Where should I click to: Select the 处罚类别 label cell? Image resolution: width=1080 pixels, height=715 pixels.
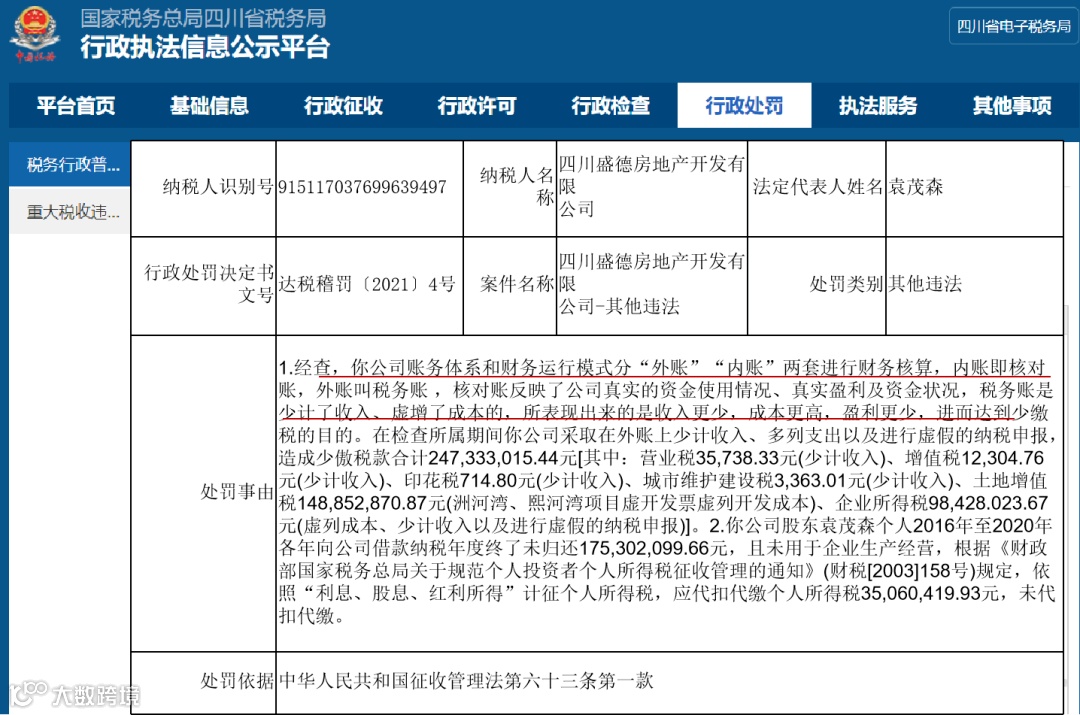click(818, 286)
